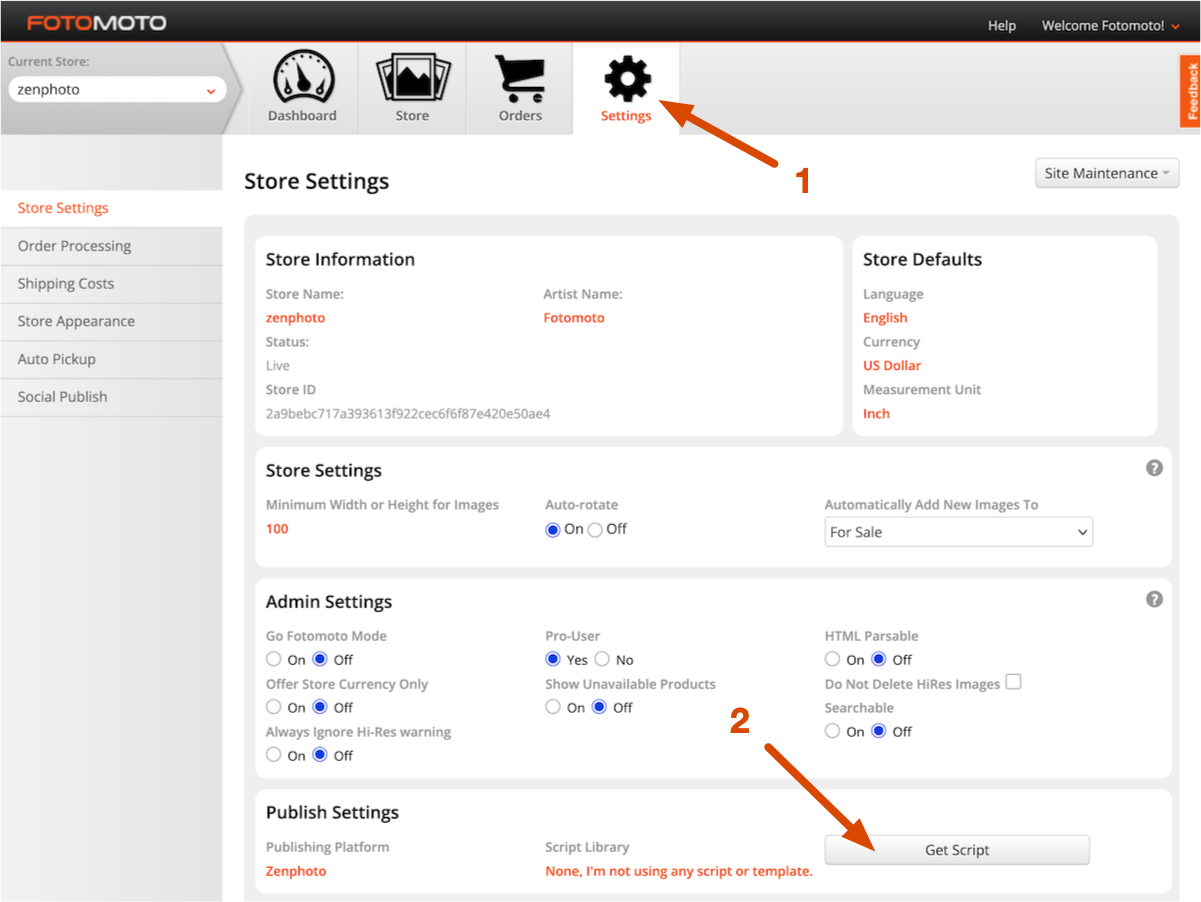Open the Site Maintenance dropdown

click(x=1107, y=173)
